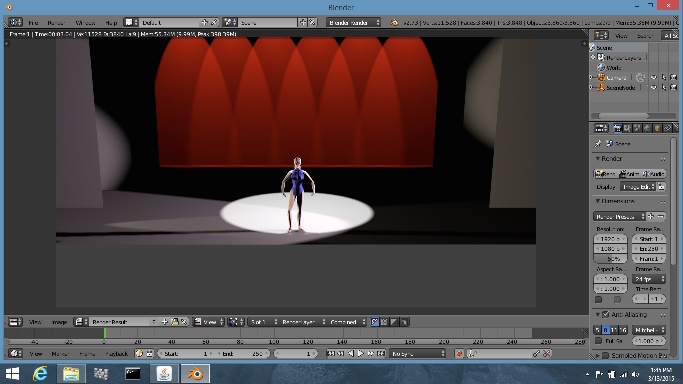This screenshot has height=384, width=683.
Task: Select World in the outliner
Action: [x=614, y=67]
